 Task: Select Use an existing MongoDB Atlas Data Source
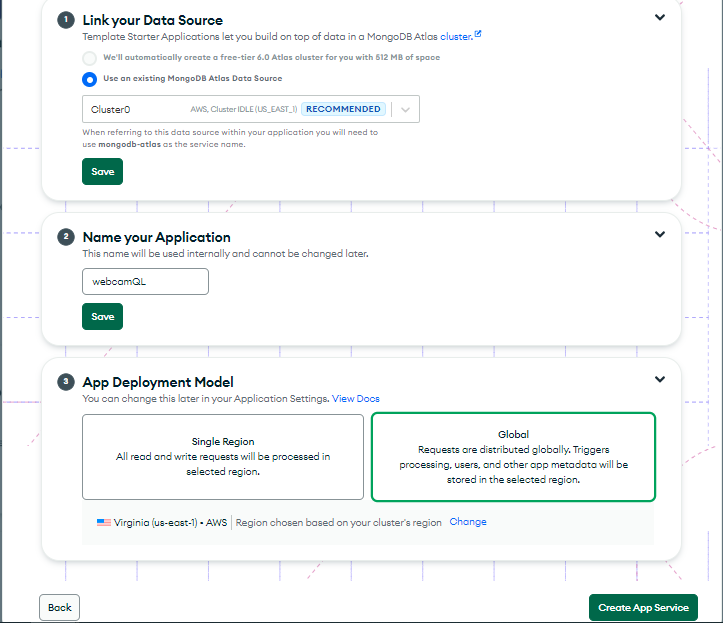pyautogui.click(x=89, y=79)
